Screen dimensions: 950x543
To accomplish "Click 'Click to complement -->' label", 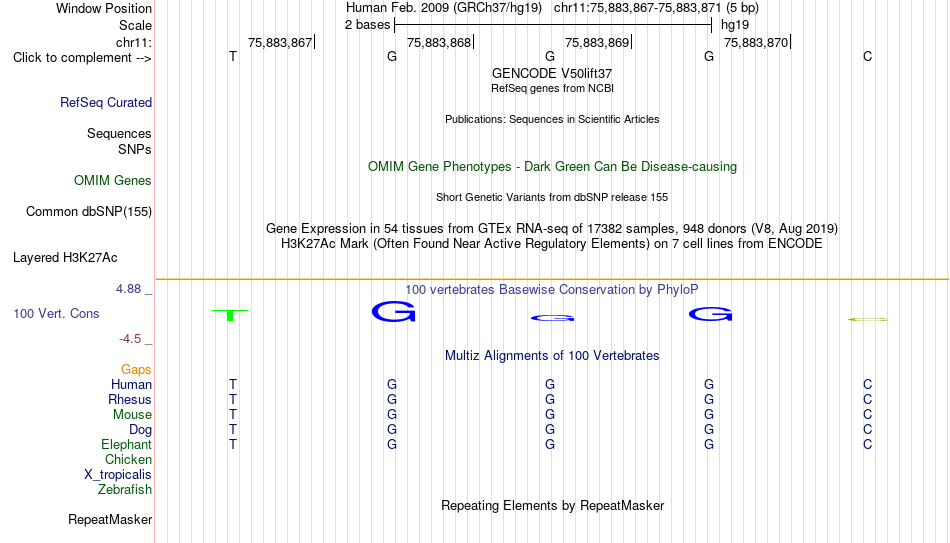I will pyautogui.click(x=82, y=58).
